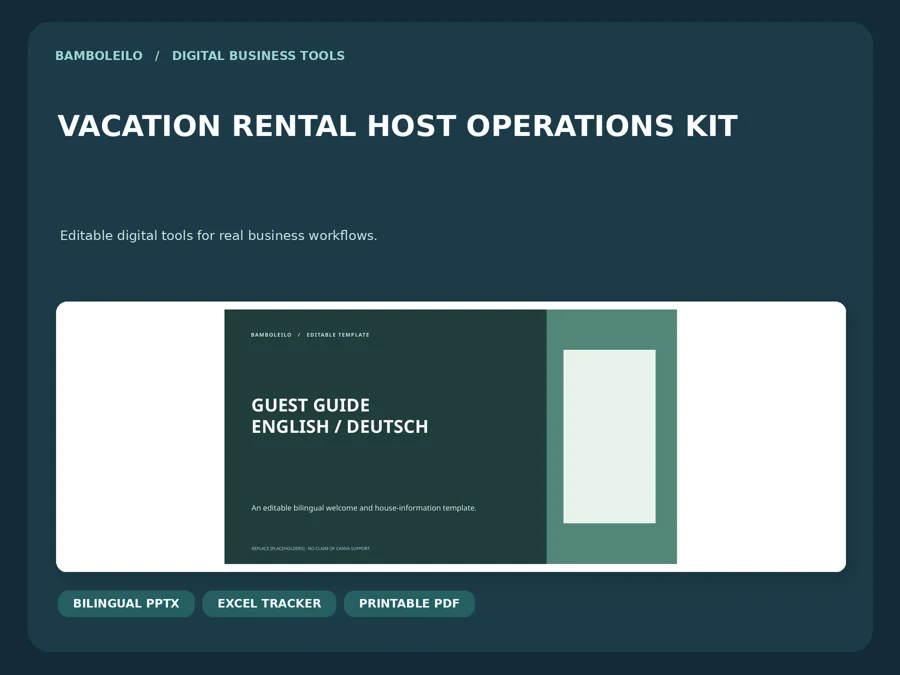This screenshot has width=900, height=675.
Task: Click the BAMBOLEILO breadcrumb text
Action: (x=99, y=56)
